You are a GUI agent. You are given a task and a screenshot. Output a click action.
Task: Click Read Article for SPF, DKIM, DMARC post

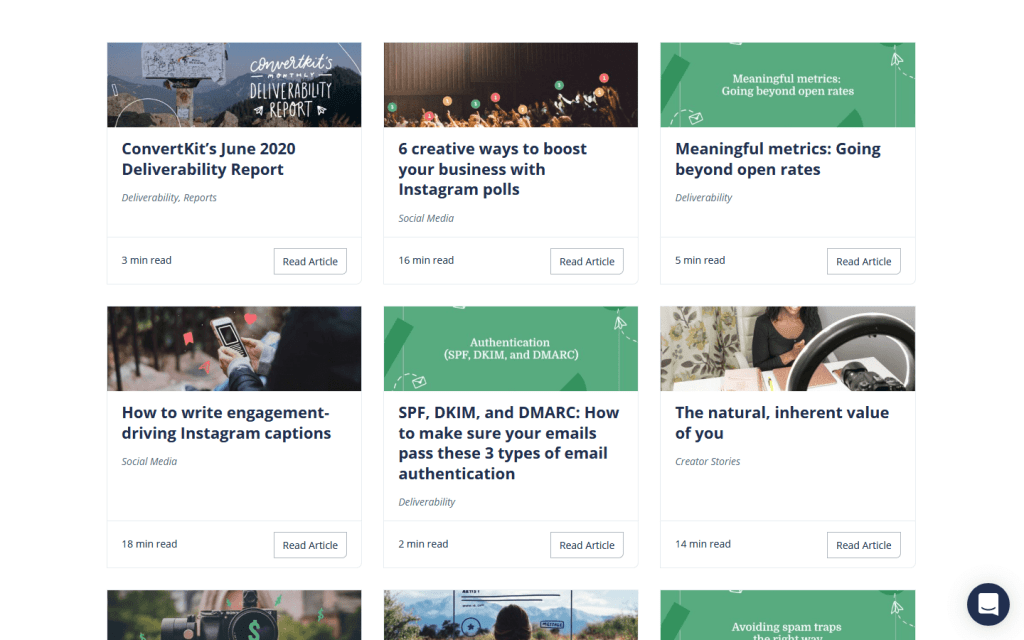[x=587, y=545]
